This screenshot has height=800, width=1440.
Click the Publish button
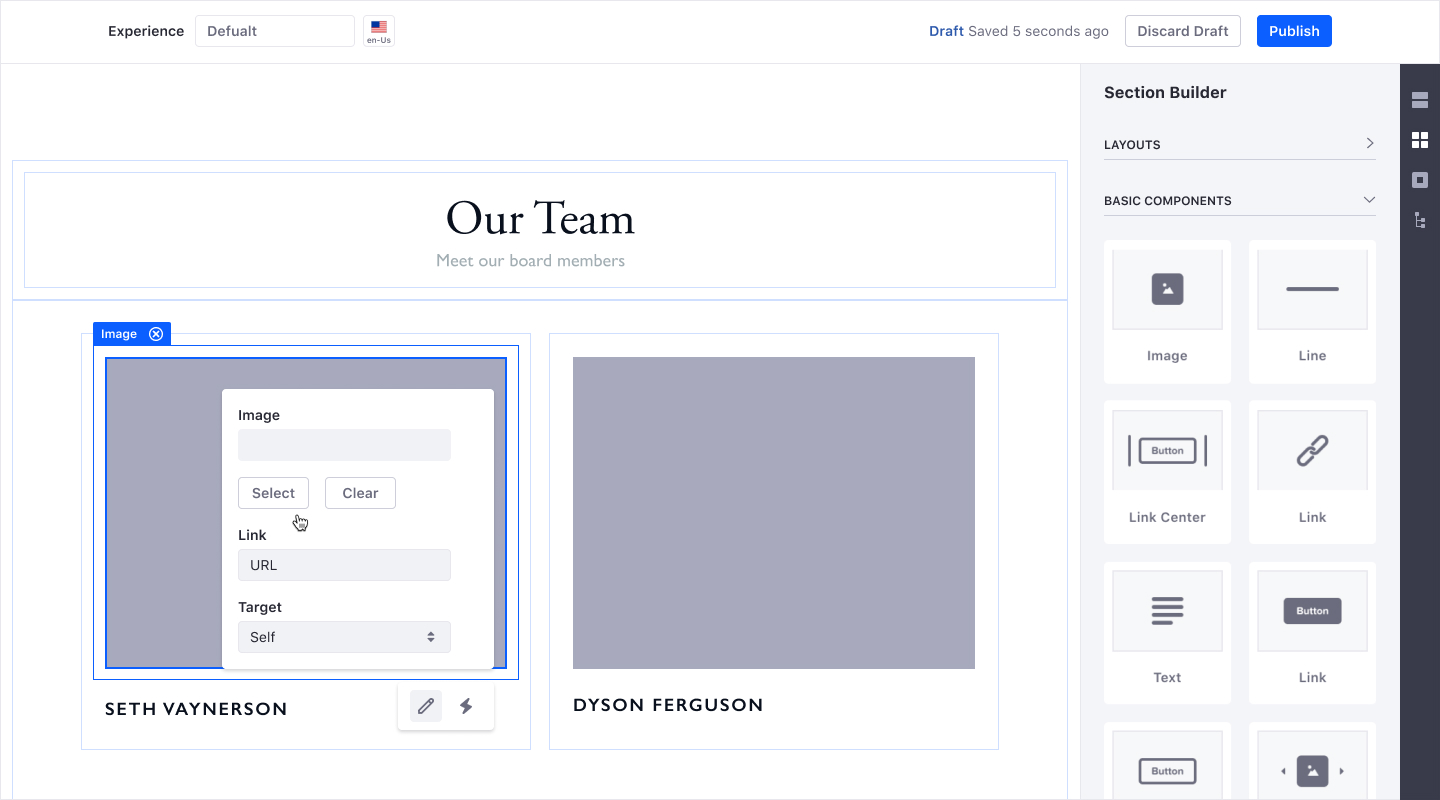point(1294,31)
